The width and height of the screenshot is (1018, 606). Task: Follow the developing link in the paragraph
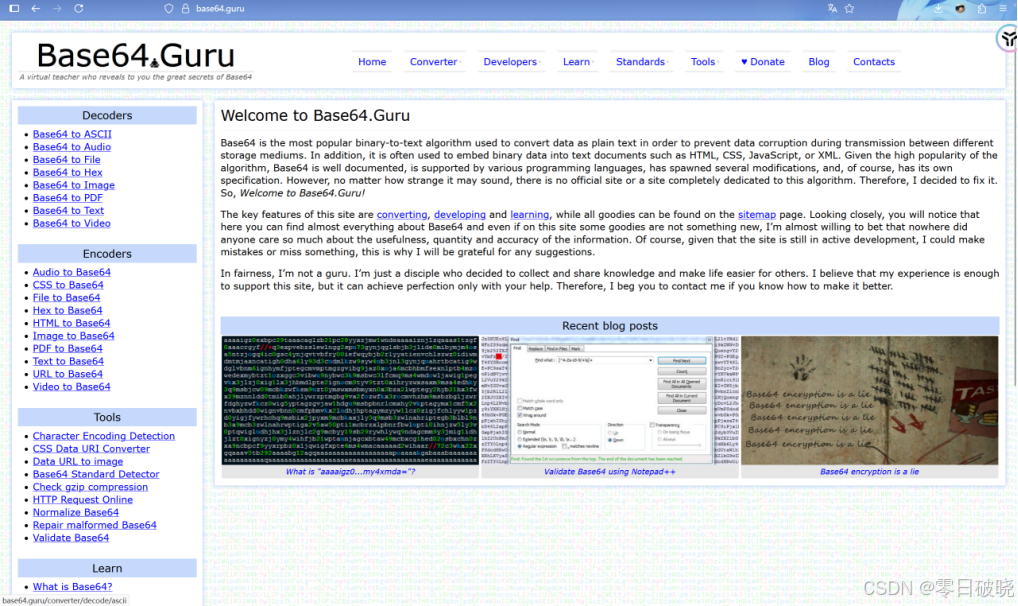460,214
